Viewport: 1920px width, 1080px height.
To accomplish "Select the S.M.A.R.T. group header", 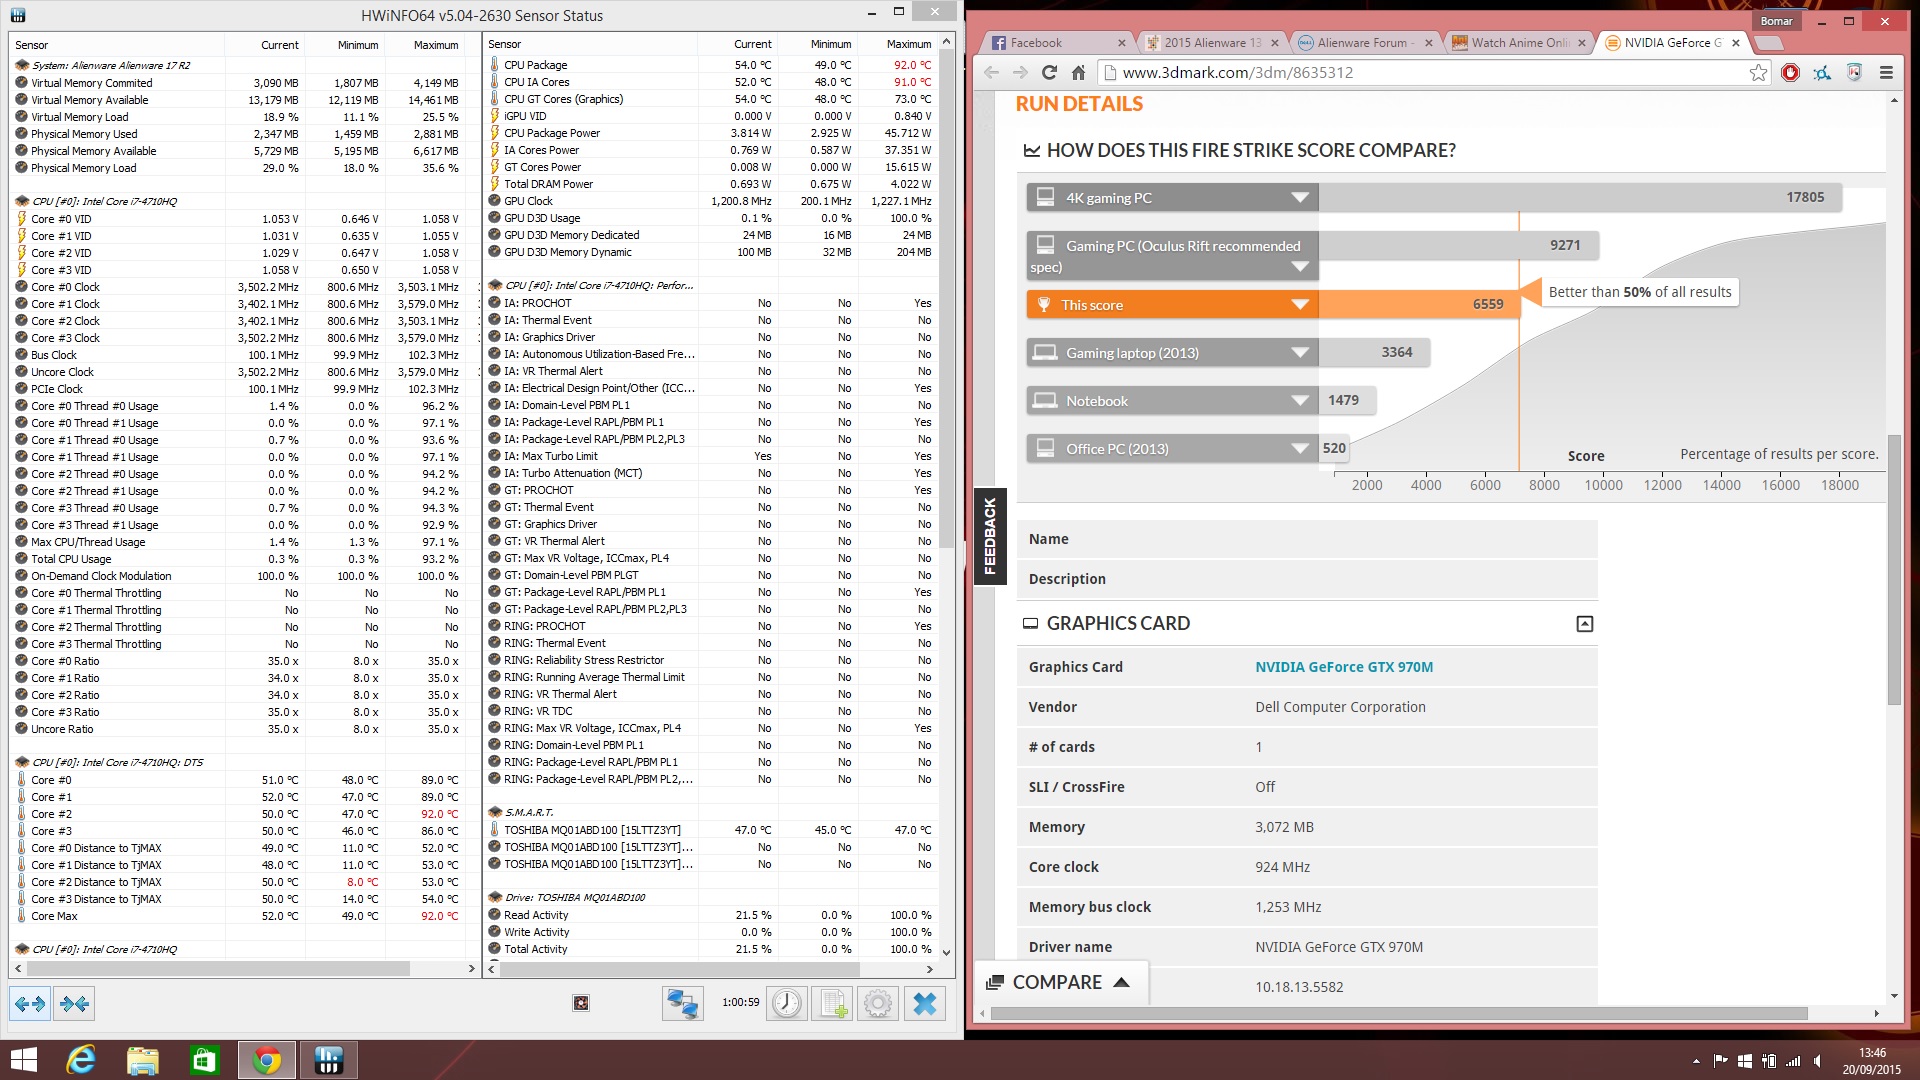I will (x=711, y=812).
